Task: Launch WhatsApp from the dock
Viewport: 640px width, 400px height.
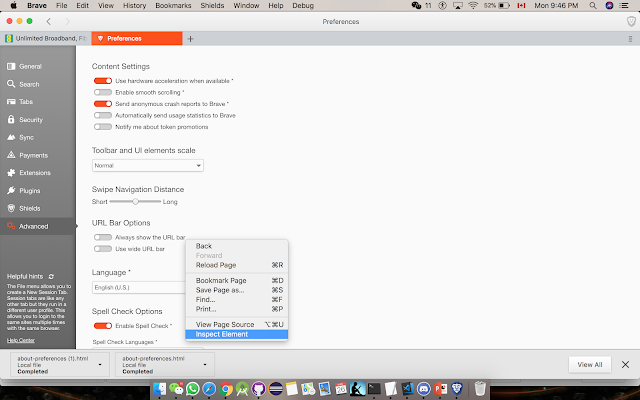Action: 193,388
